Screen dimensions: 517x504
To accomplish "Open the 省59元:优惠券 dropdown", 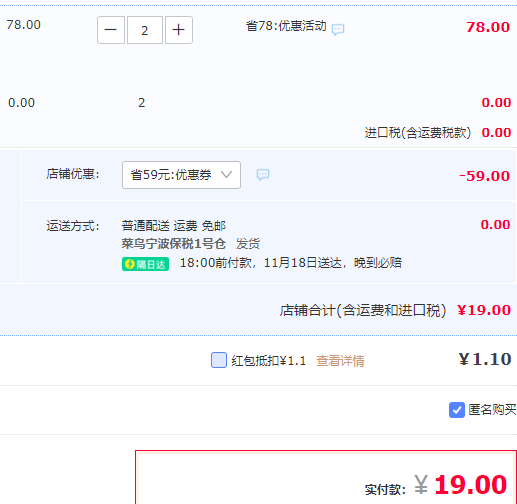I will click(181, 175).
